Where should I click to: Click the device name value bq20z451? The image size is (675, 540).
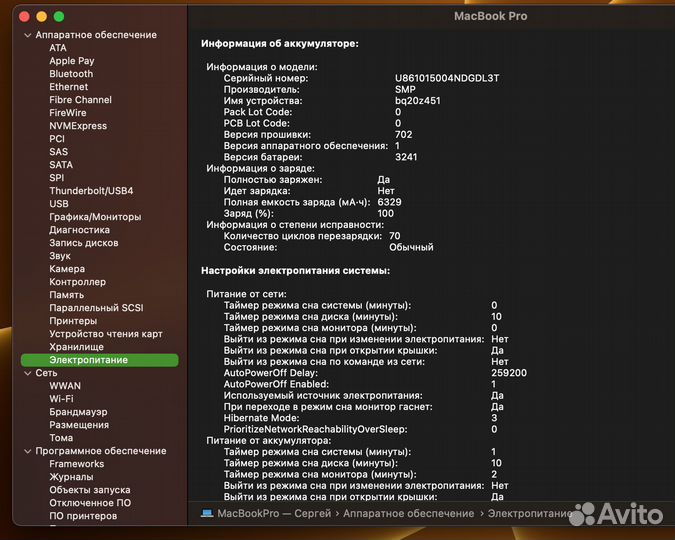point(418,101)
